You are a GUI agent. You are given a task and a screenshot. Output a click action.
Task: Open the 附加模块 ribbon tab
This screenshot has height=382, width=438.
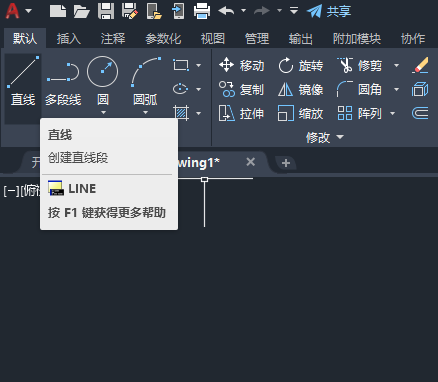tap(357, 39)
